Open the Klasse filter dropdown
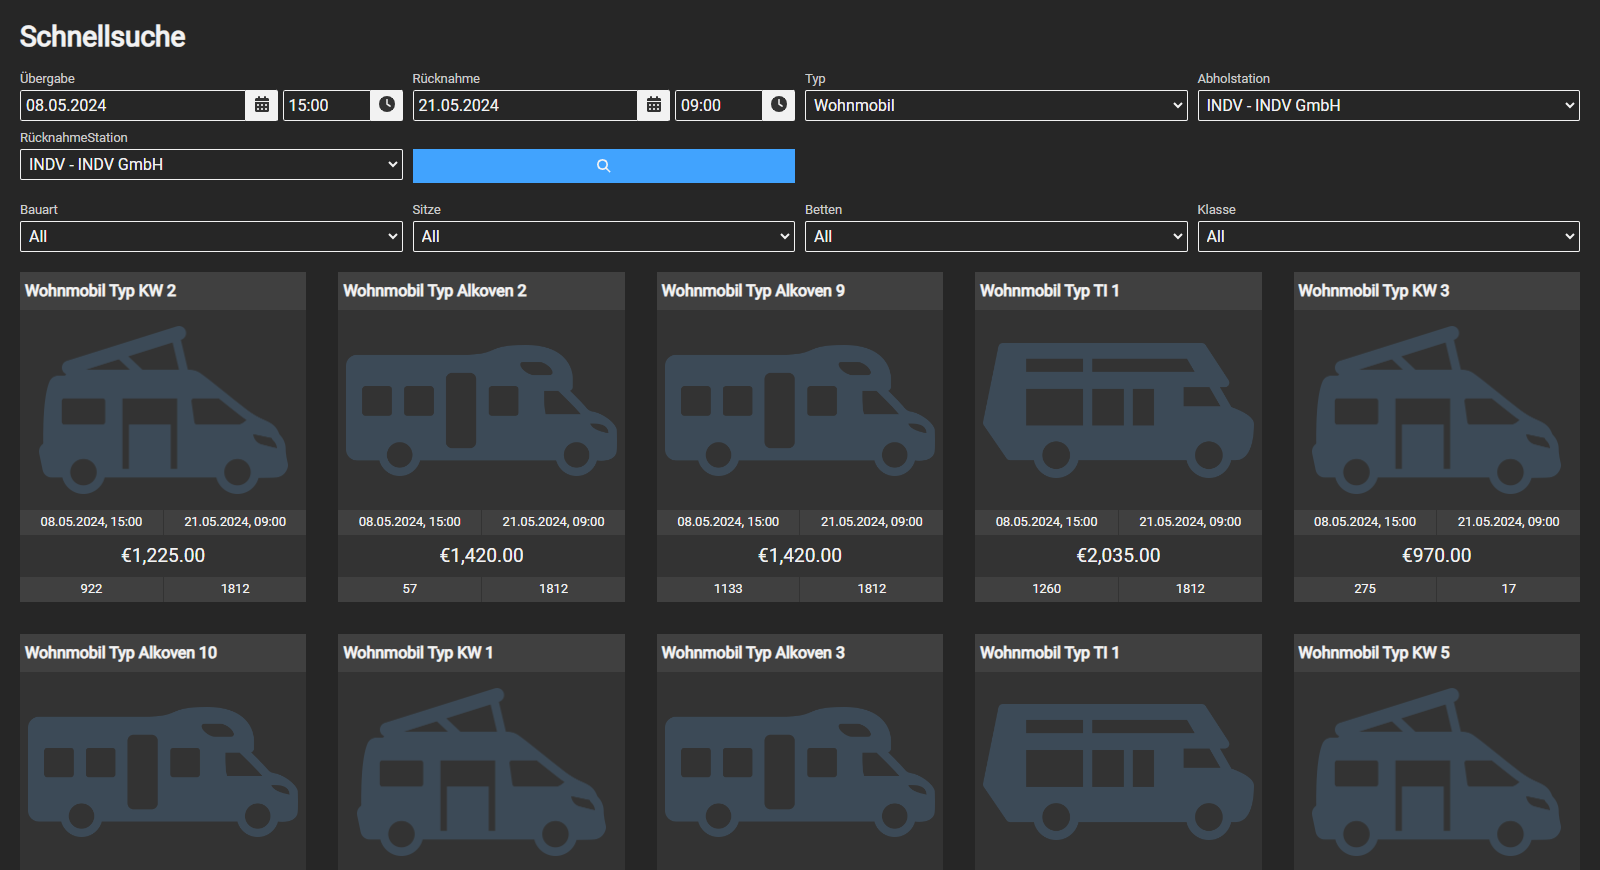Viewport: 1600px width, 870px height. (1388, 236)
